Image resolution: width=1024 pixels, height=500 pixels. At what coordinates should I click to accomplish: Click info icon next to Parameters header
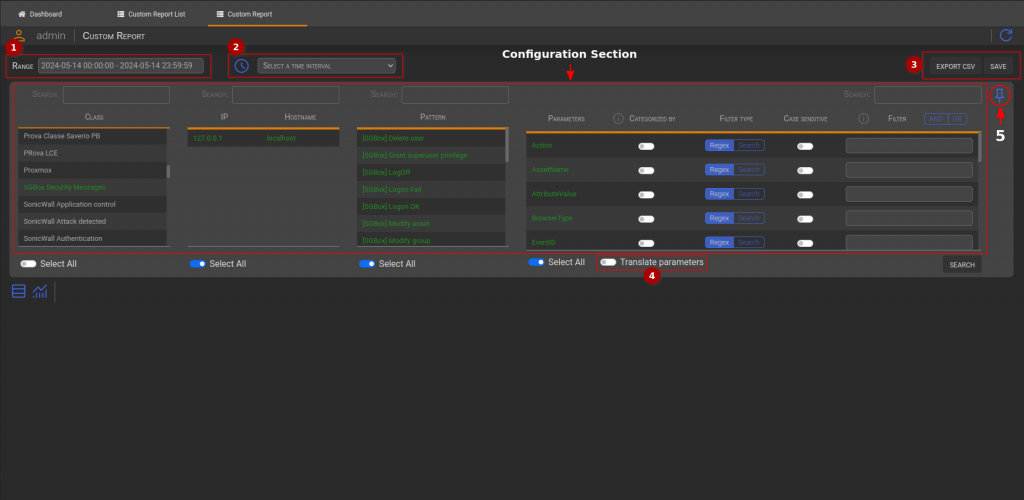618,119
